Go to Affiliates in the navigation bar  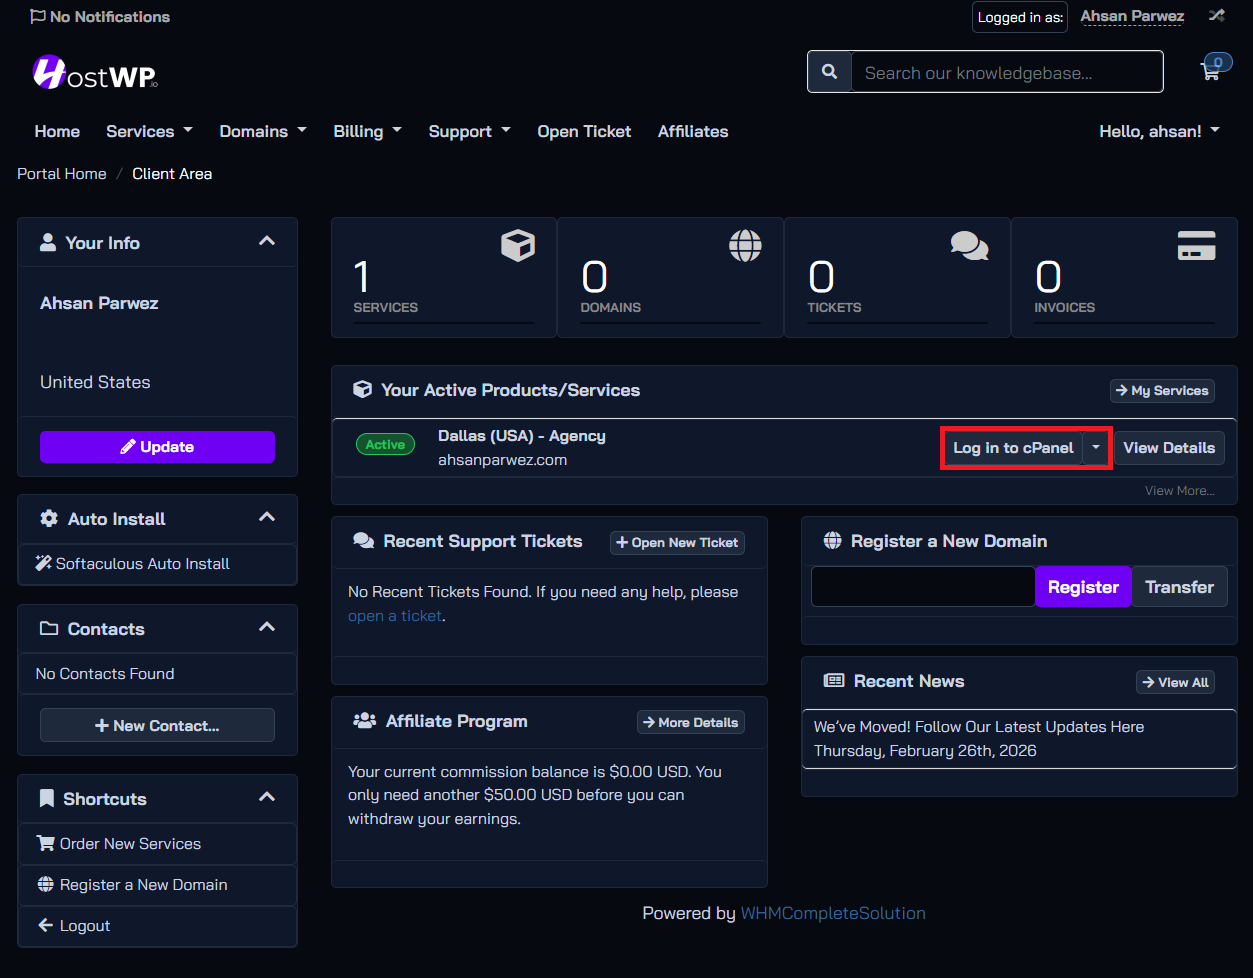[692, 131]
